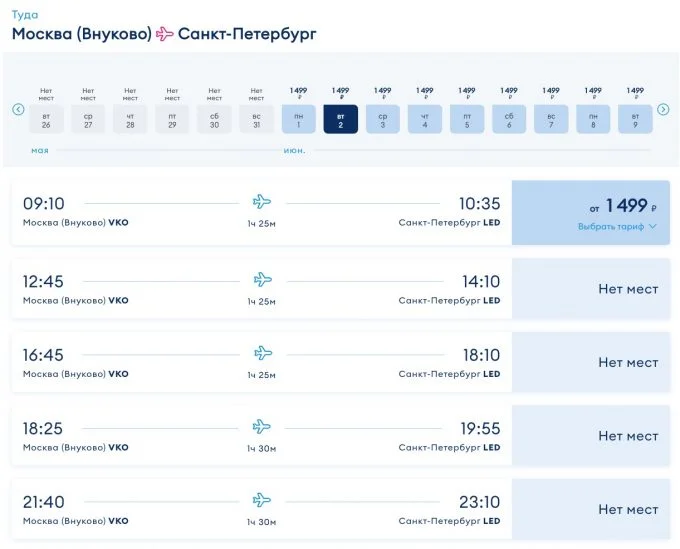Screen dimensions: 680x549
Task: Click plane icon on 16:45 flight
Action: 263,353
